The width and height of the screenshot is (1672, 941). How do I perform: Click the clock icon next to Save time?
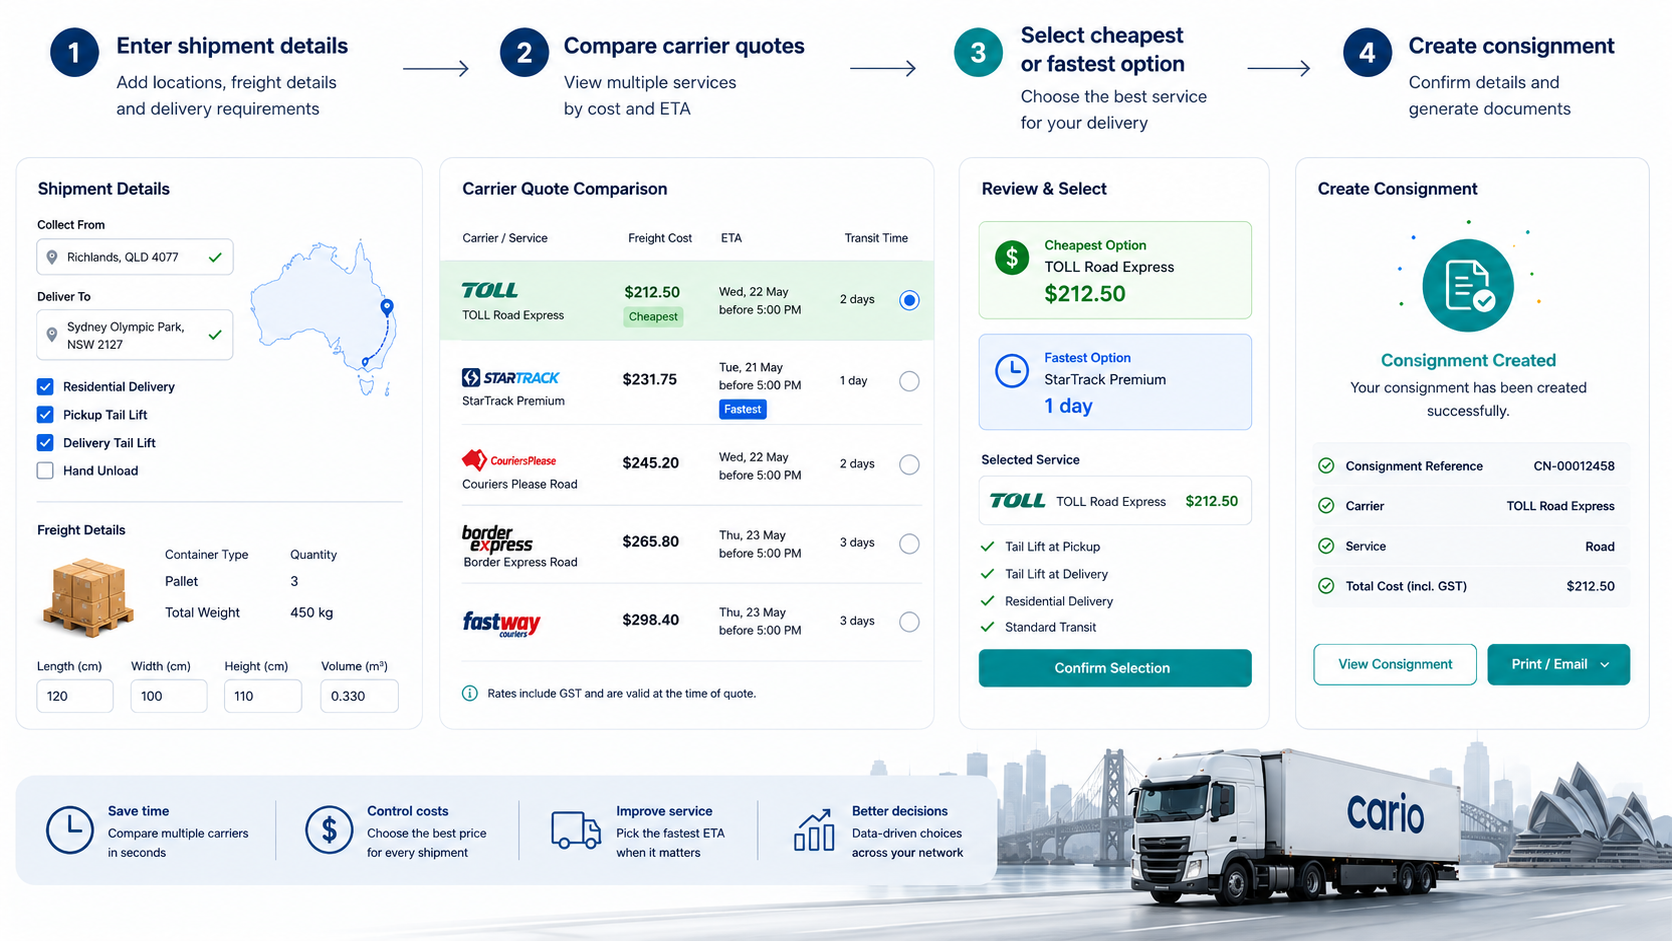coord(70,830)
